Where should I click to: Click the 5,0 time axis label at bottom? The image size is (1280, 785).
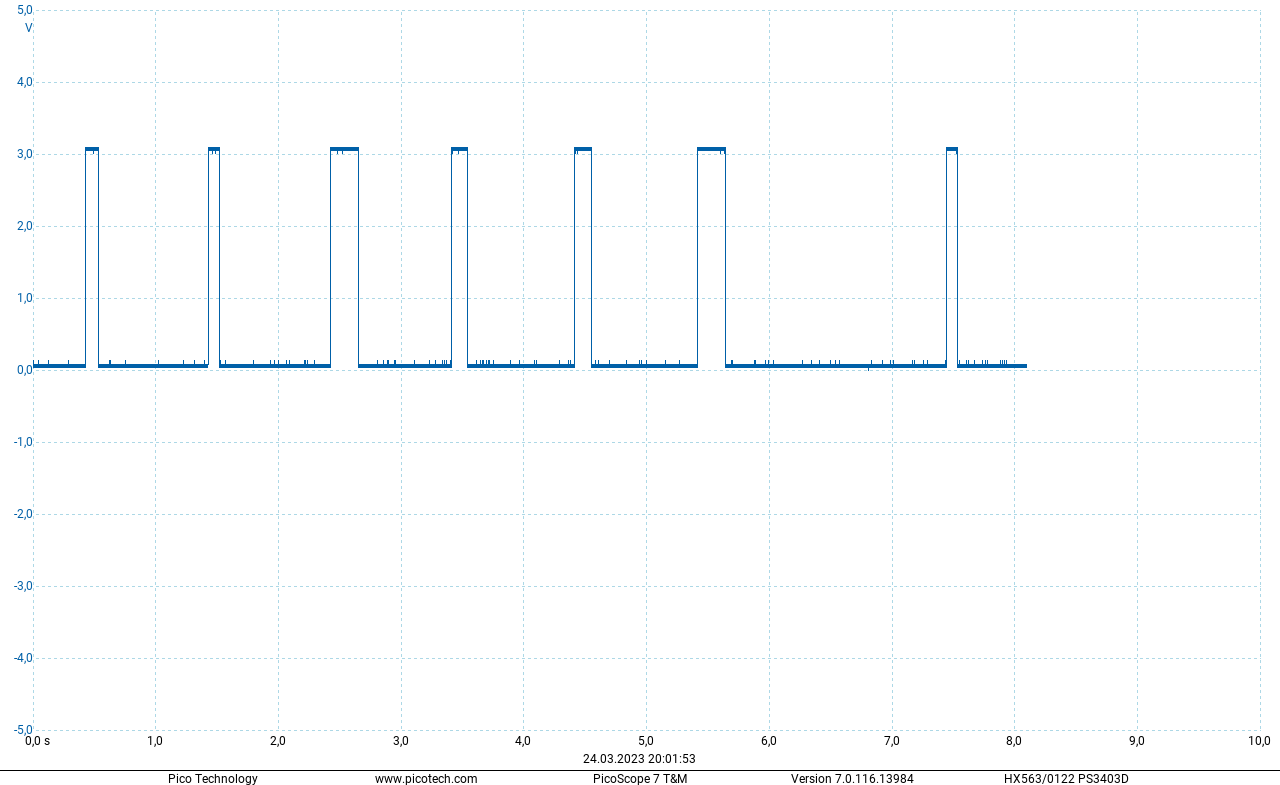pyautogui.click(x=646, y=741)
